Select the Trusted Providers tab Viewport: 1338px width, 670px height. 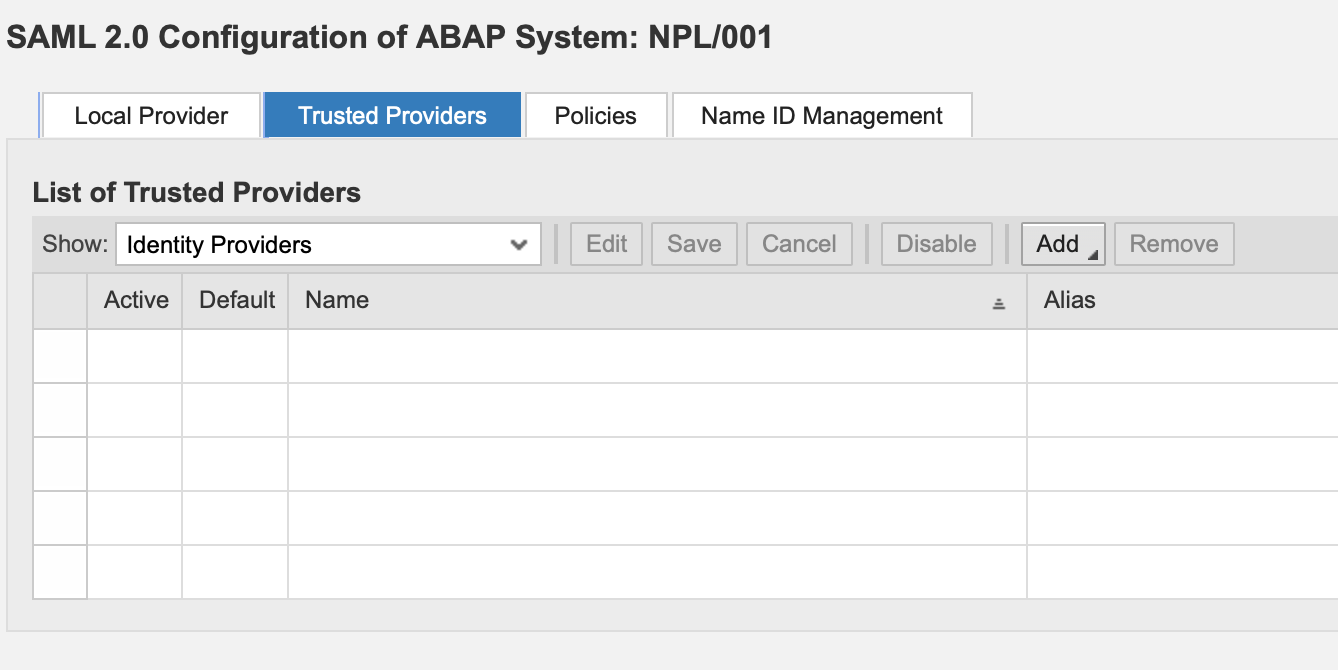392,115
